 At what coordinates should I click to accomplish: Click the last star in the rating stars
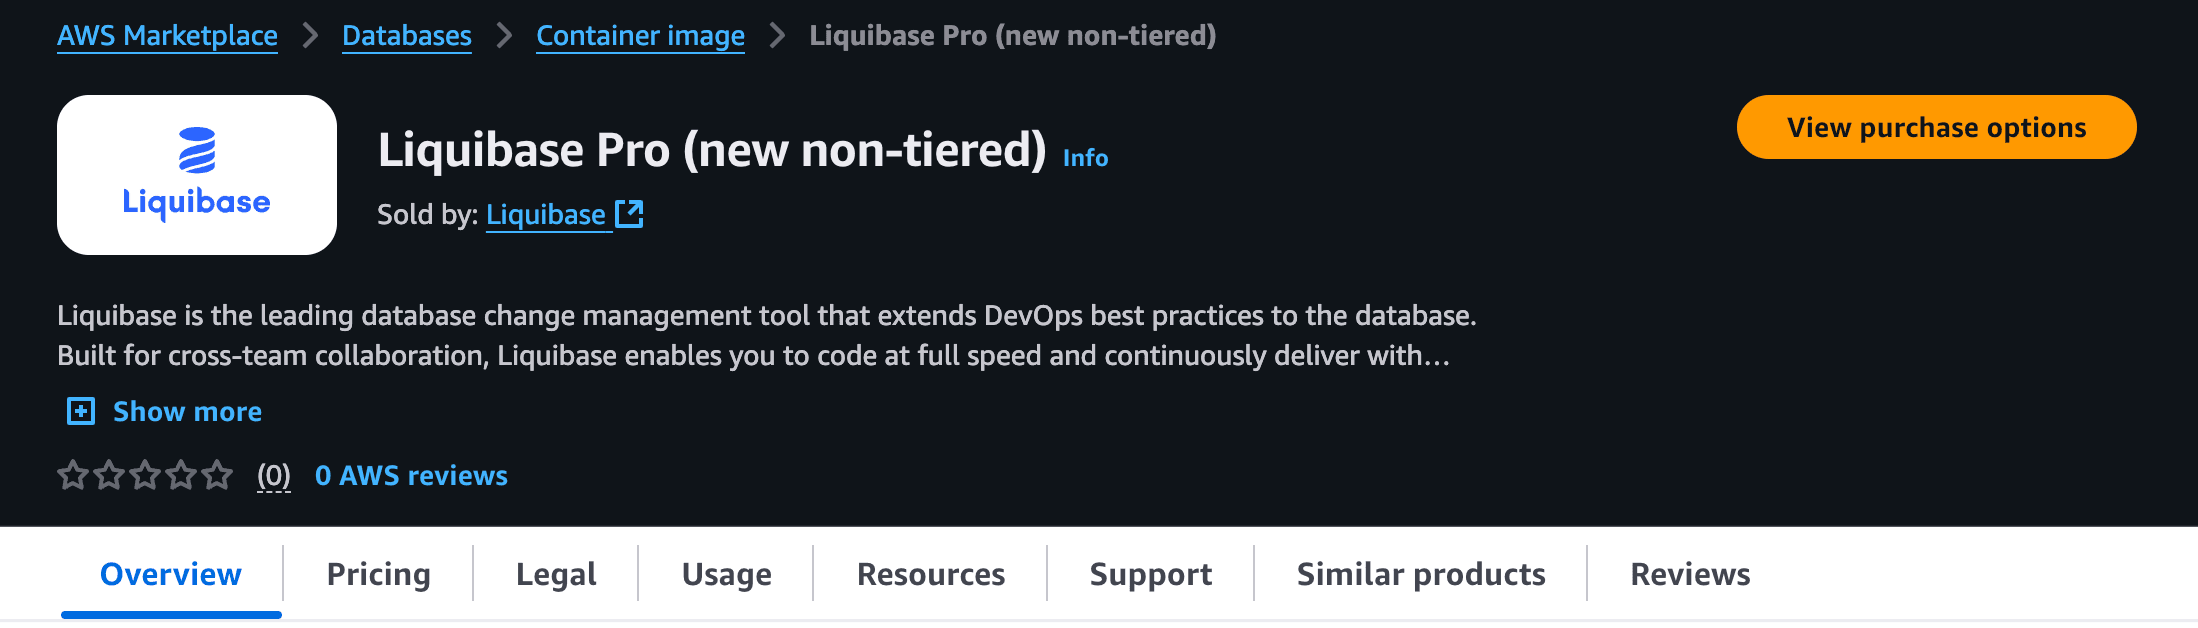coord(217,476)
